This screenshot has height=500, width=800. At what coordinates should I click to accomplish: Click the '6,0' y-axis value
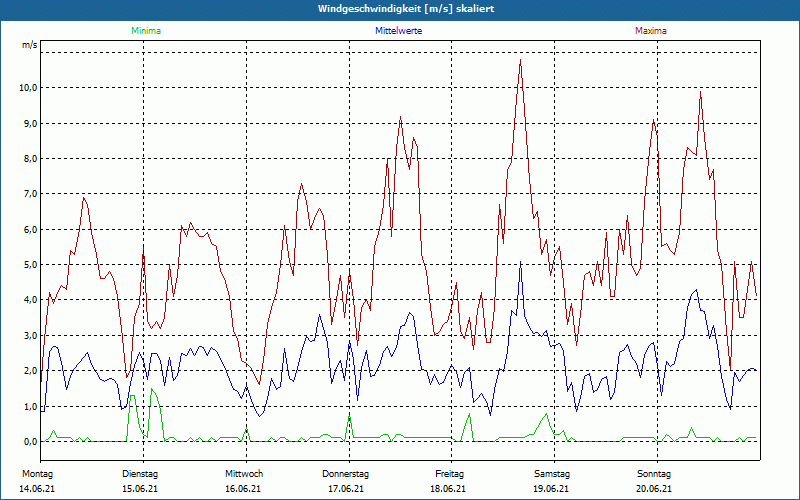point(31,230)
